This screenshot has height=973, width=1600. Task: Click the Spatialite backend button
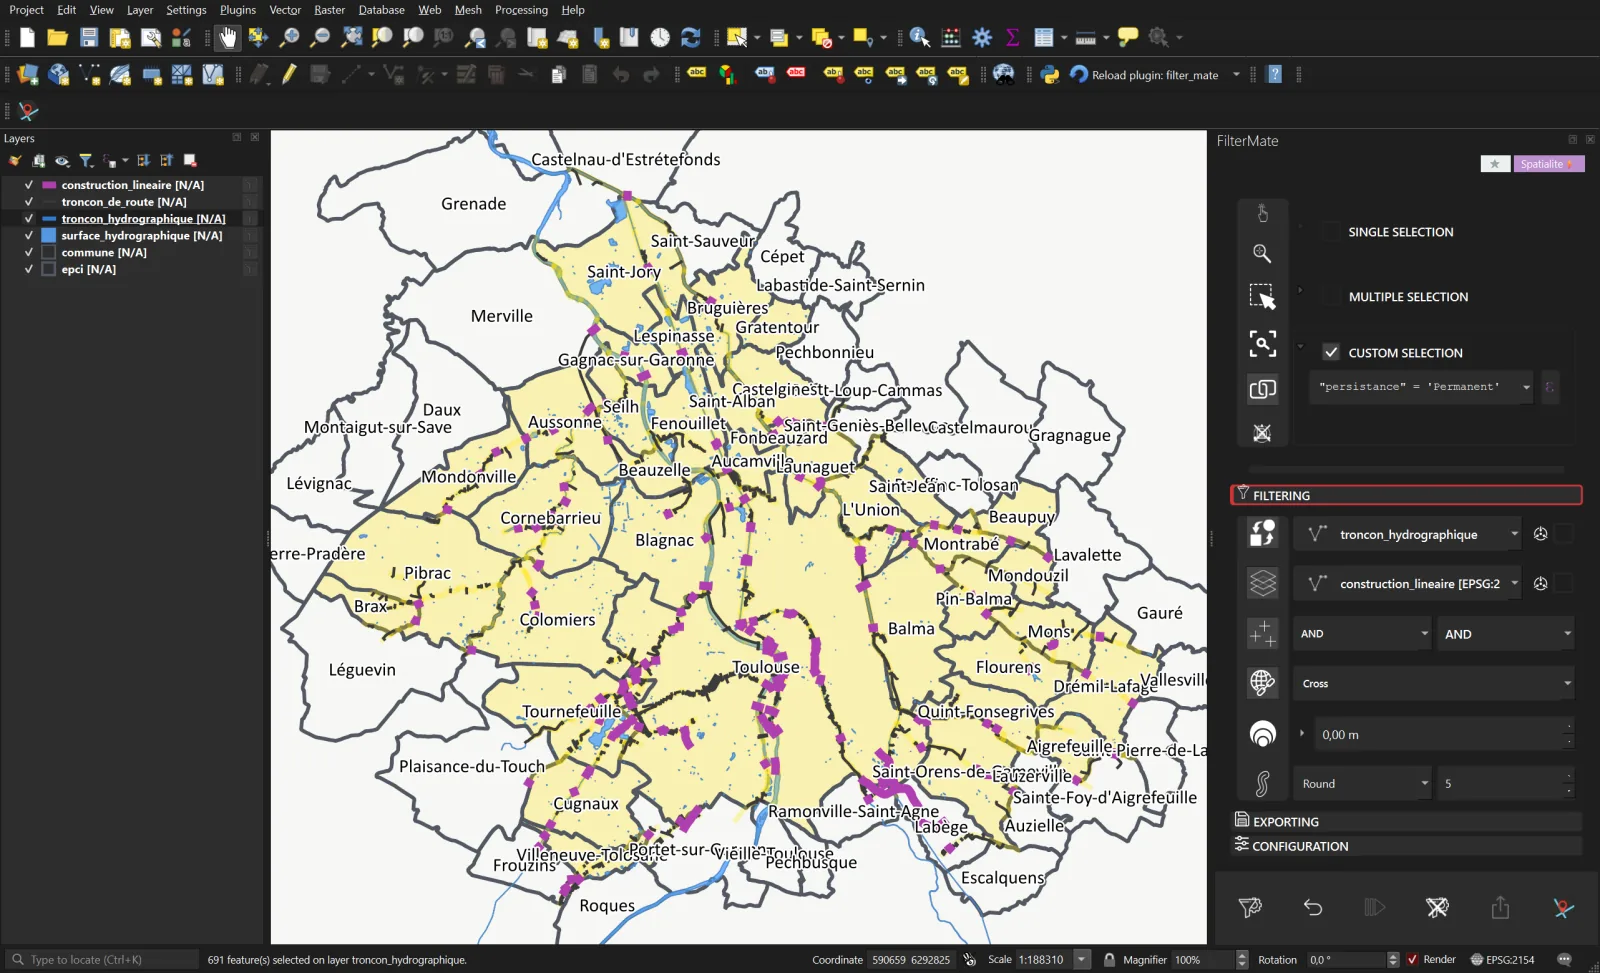[1549, 164]
